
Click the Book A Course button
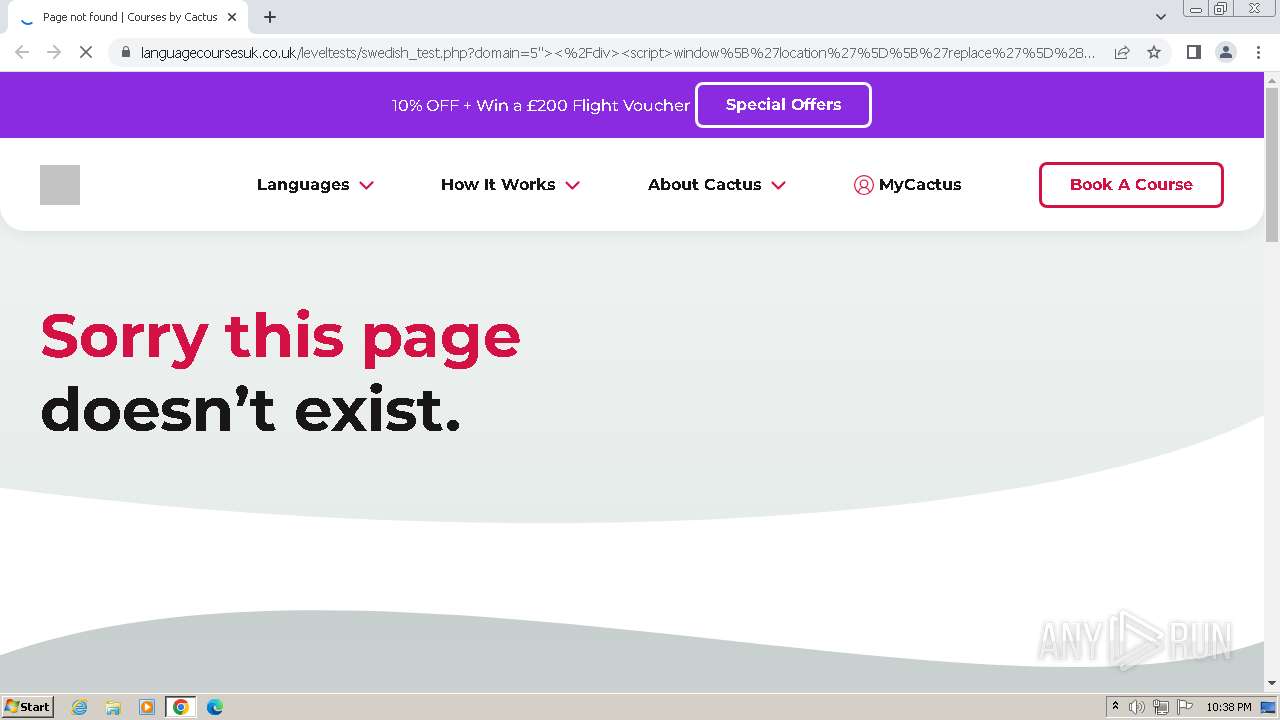[x=1131, y=185]
